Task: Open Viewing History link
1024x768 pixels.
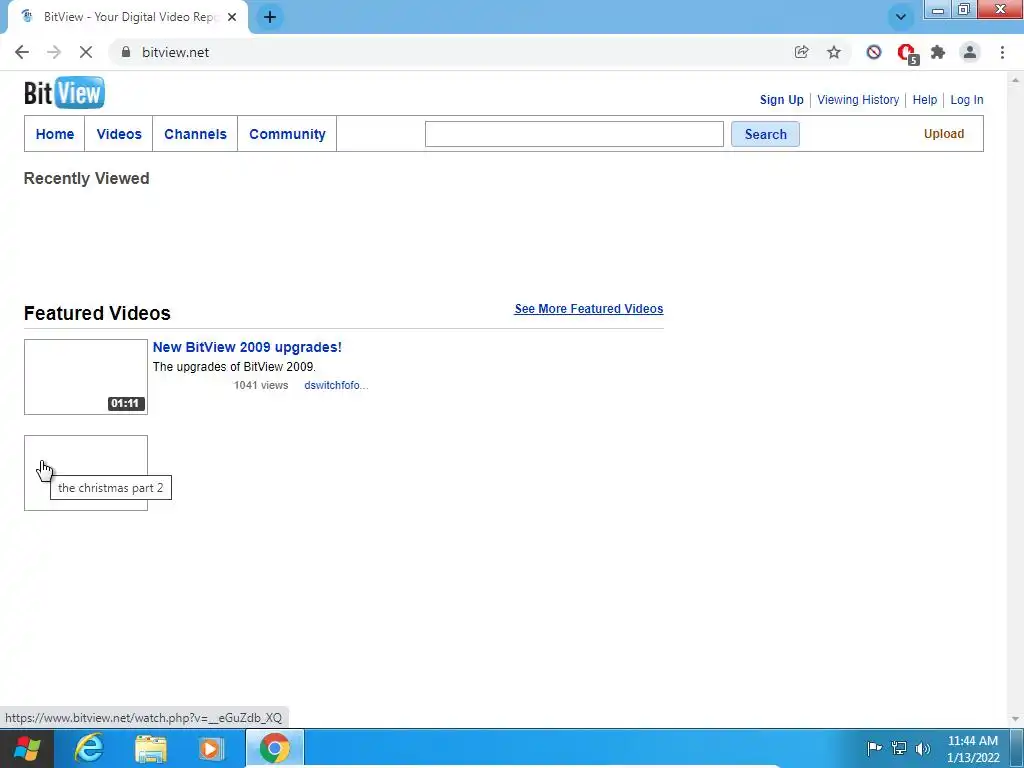Action: 858,100
